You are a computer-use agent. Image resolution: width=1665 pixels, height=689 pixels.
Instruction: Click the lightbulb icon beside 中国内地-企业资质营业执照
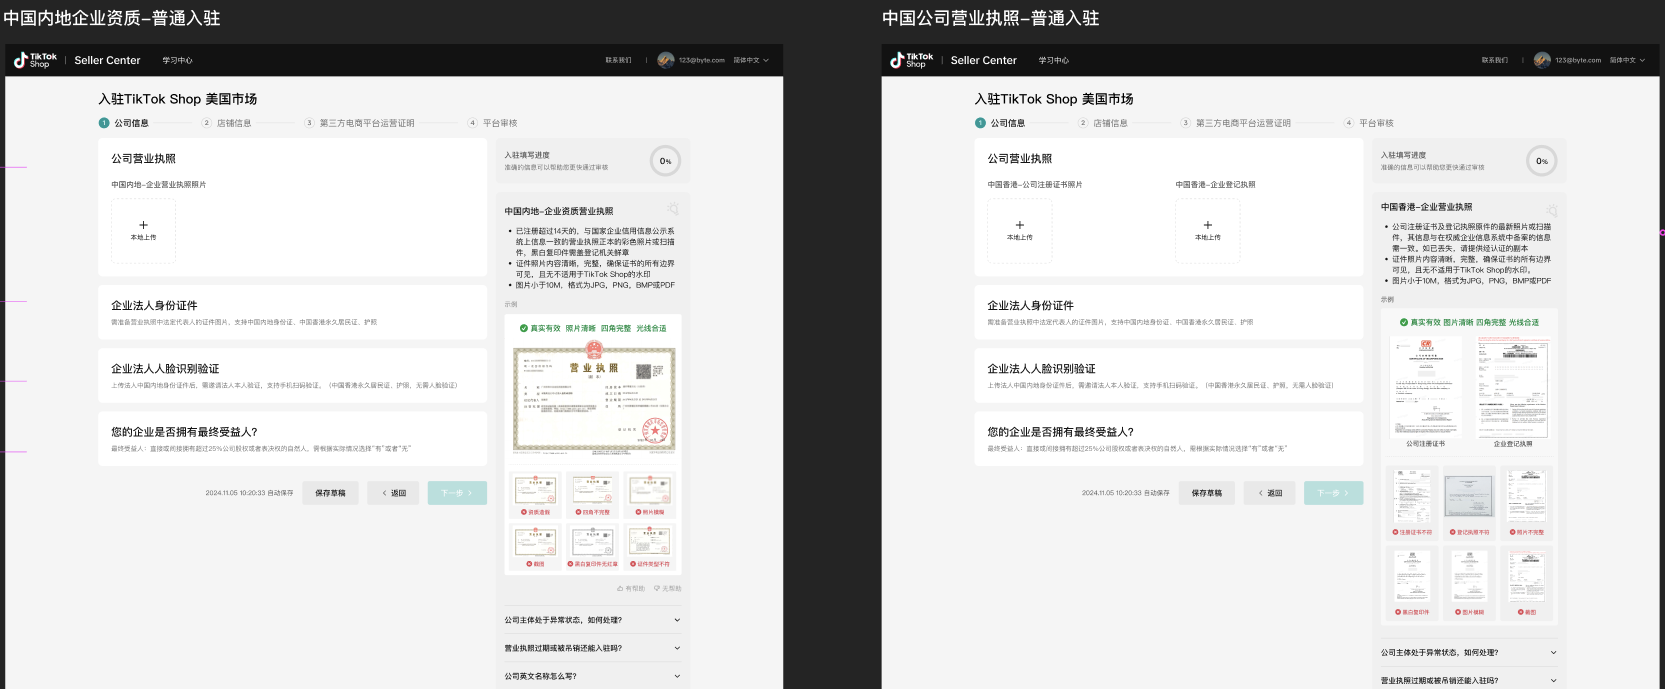[x=673, y=210]
